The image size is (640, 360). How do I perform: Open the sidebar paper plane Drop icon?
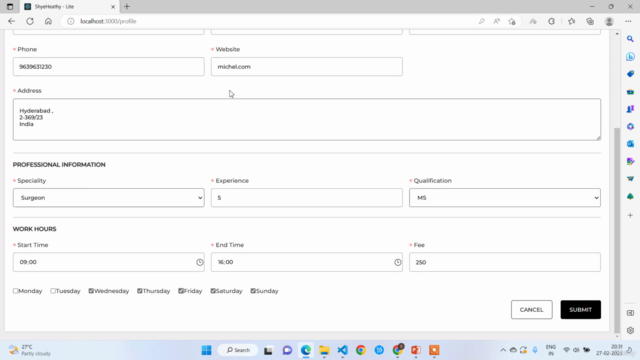tap(630, 179)
